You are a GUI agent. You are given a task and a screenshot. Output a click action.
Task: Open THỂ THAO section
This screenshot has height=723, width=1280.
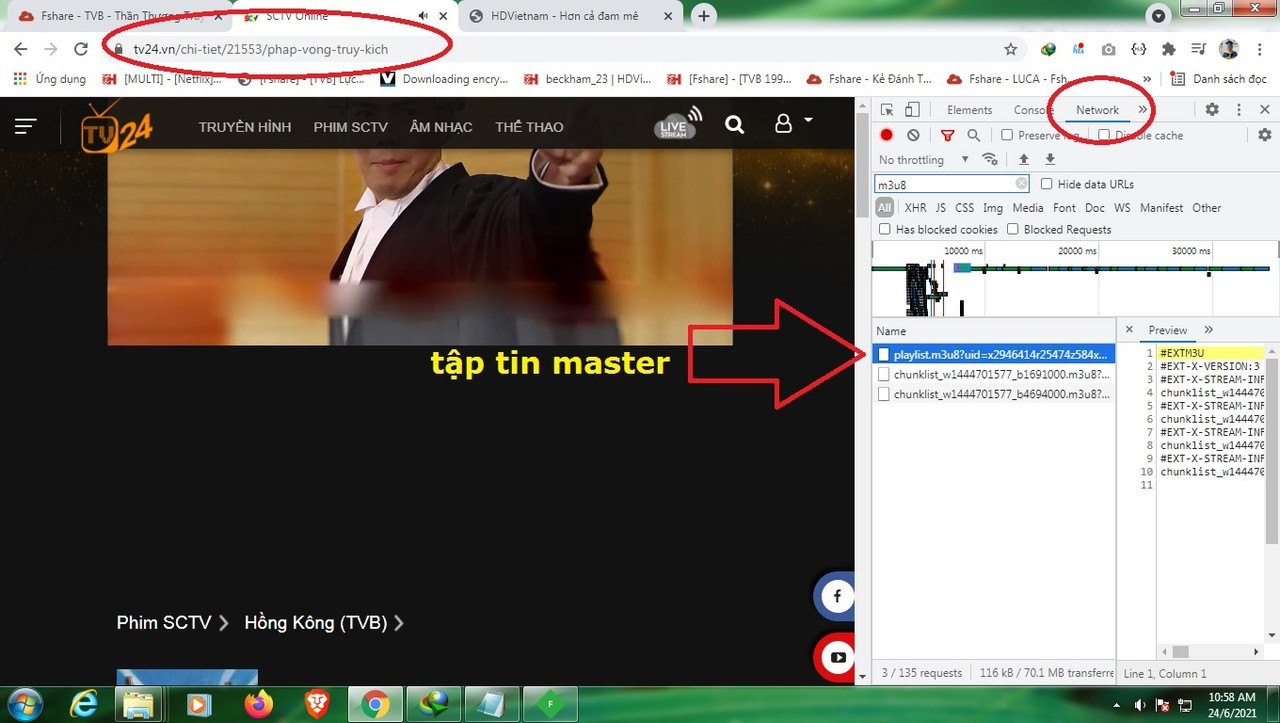pos(529,127)
